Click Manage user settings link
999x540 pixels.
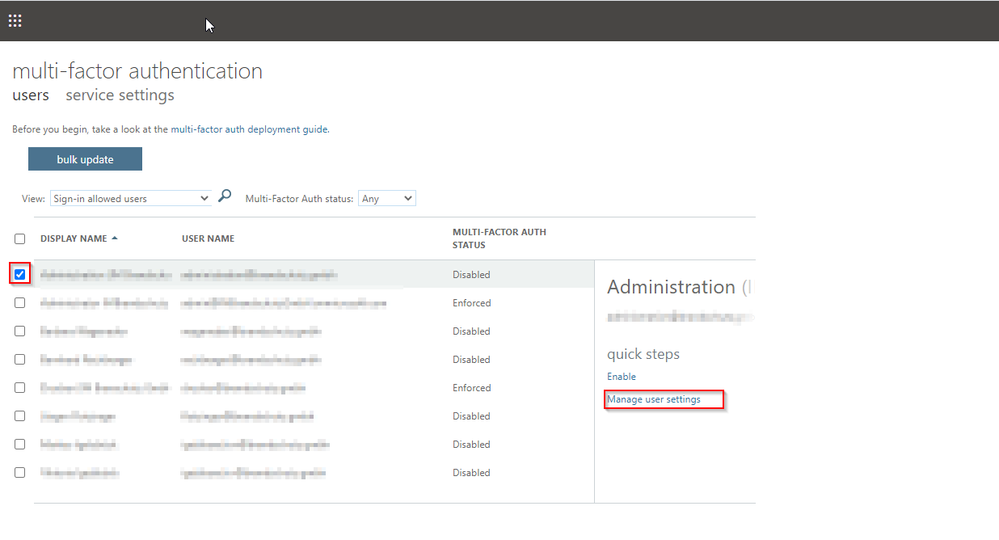point(654,400)
